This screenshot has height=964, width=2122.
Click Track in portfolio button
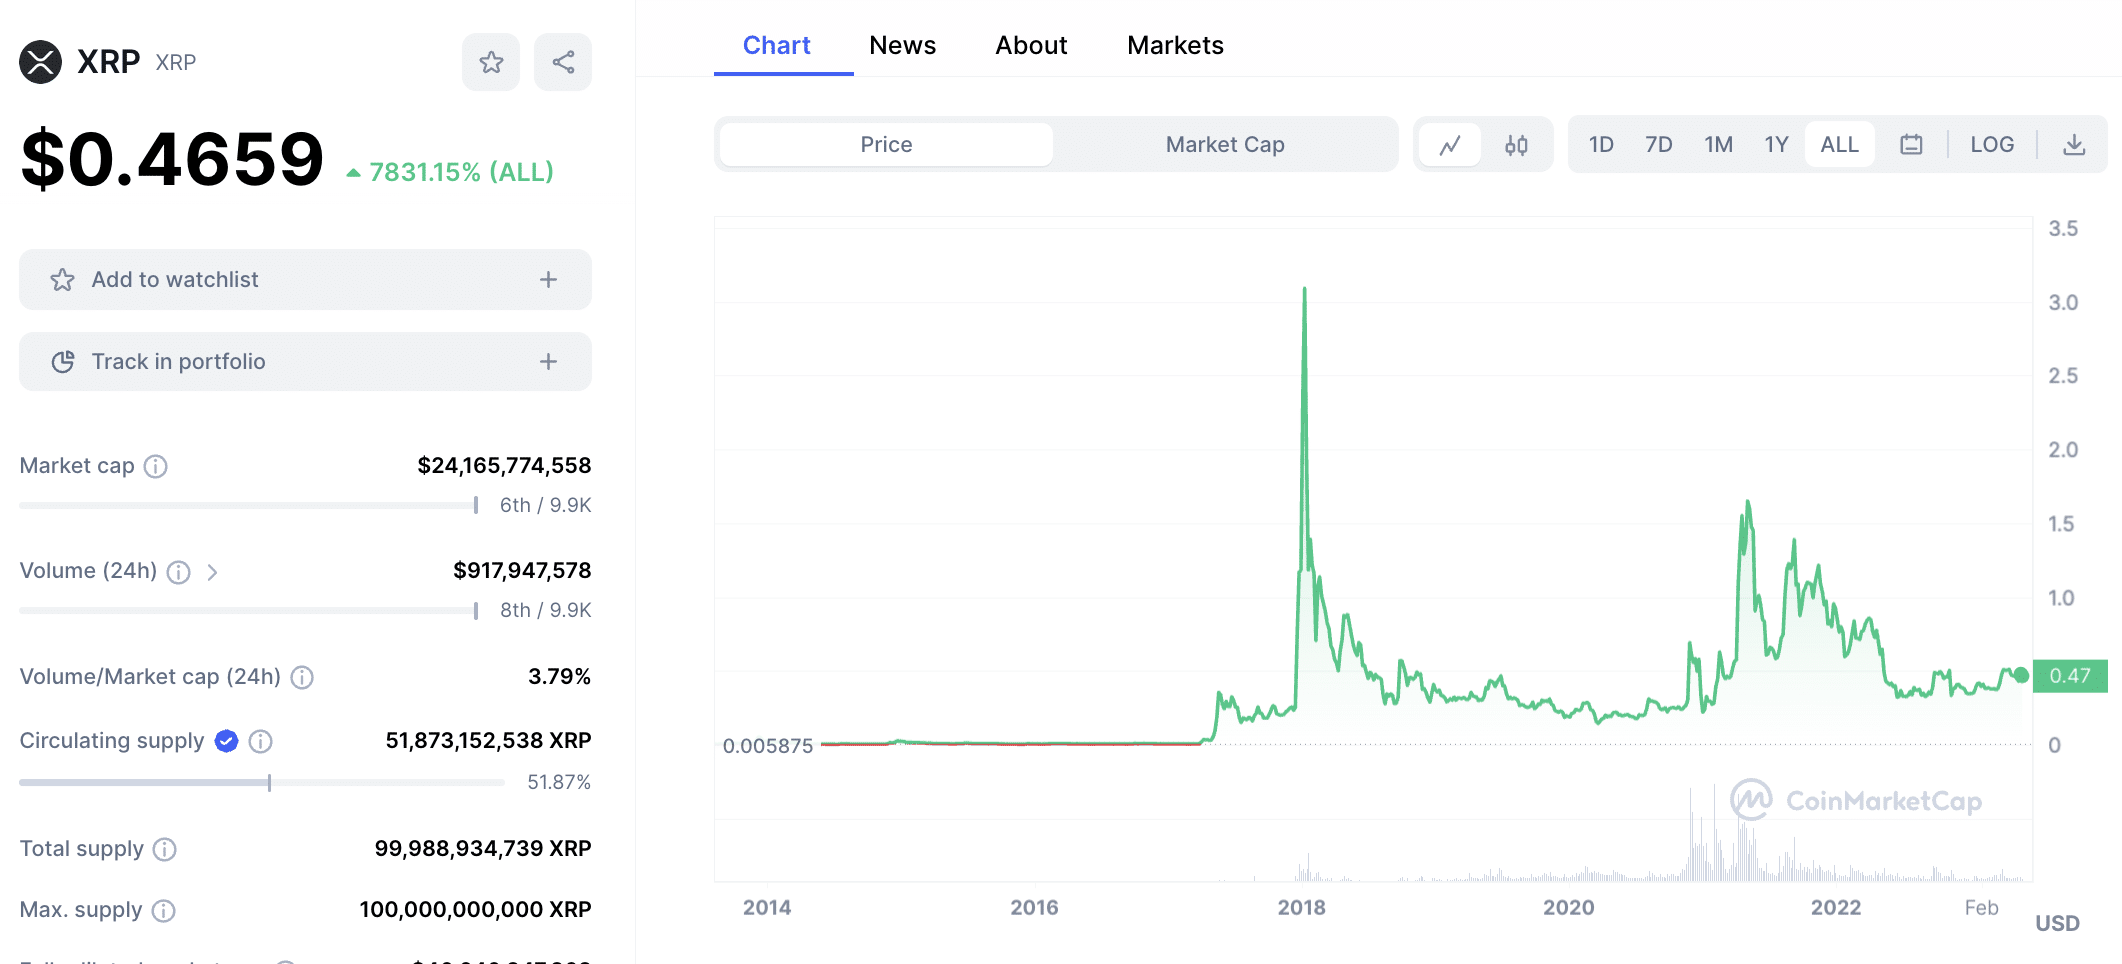click(305, 362)
